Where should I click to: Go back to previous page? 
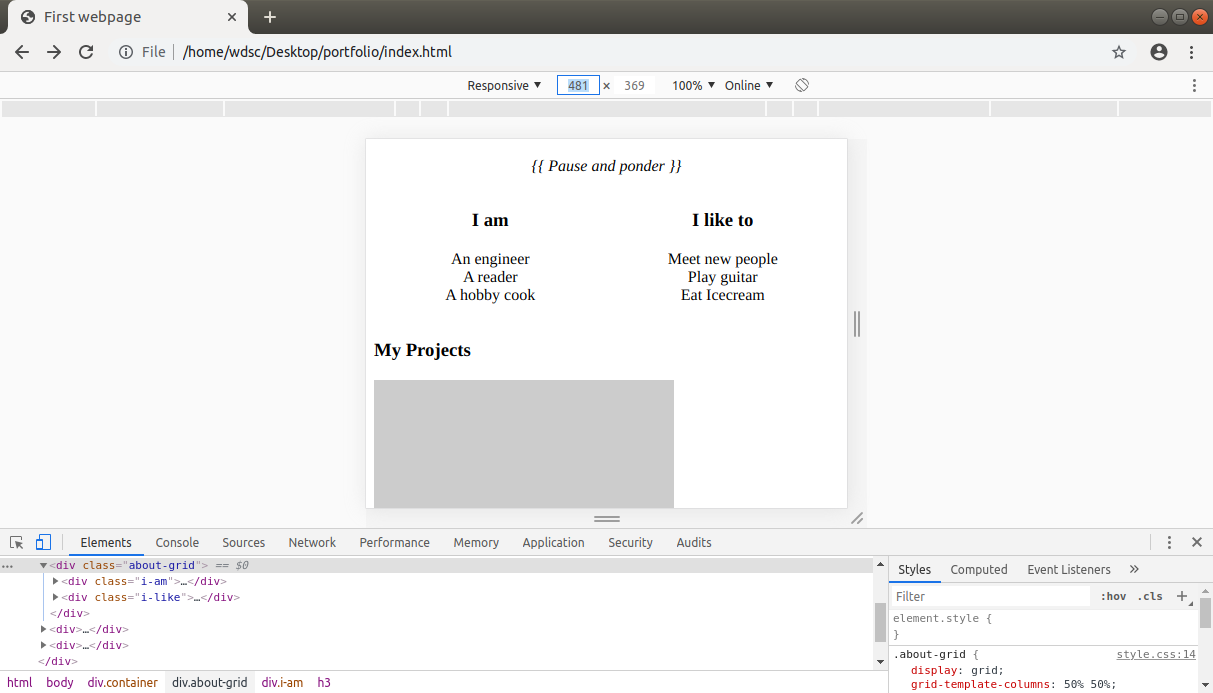click(22, 52)
